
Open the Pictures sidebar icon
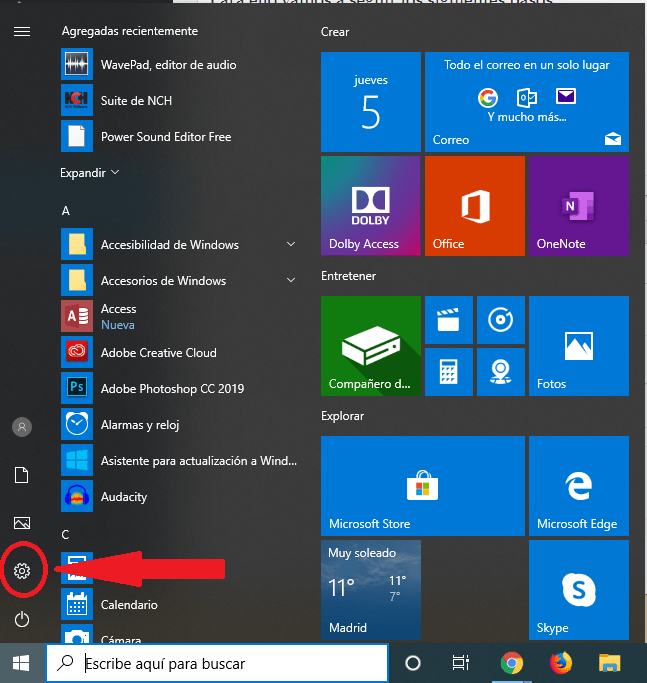pos(22,523)
